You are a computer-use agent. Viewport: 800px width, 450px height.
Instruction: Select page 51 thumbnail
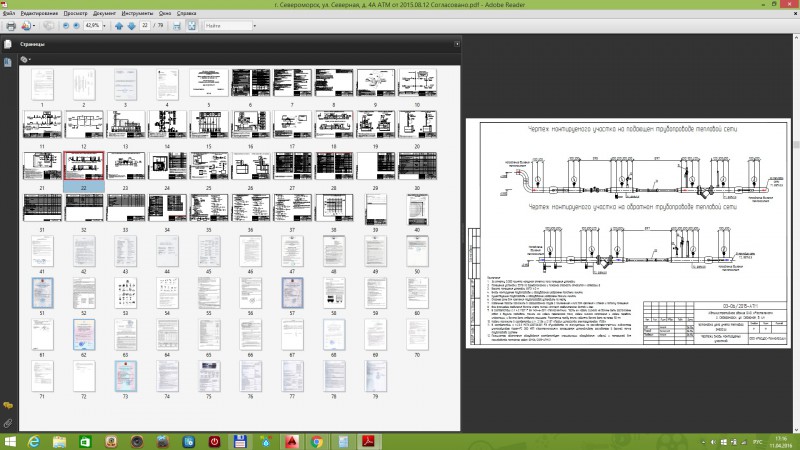(42, 293)
